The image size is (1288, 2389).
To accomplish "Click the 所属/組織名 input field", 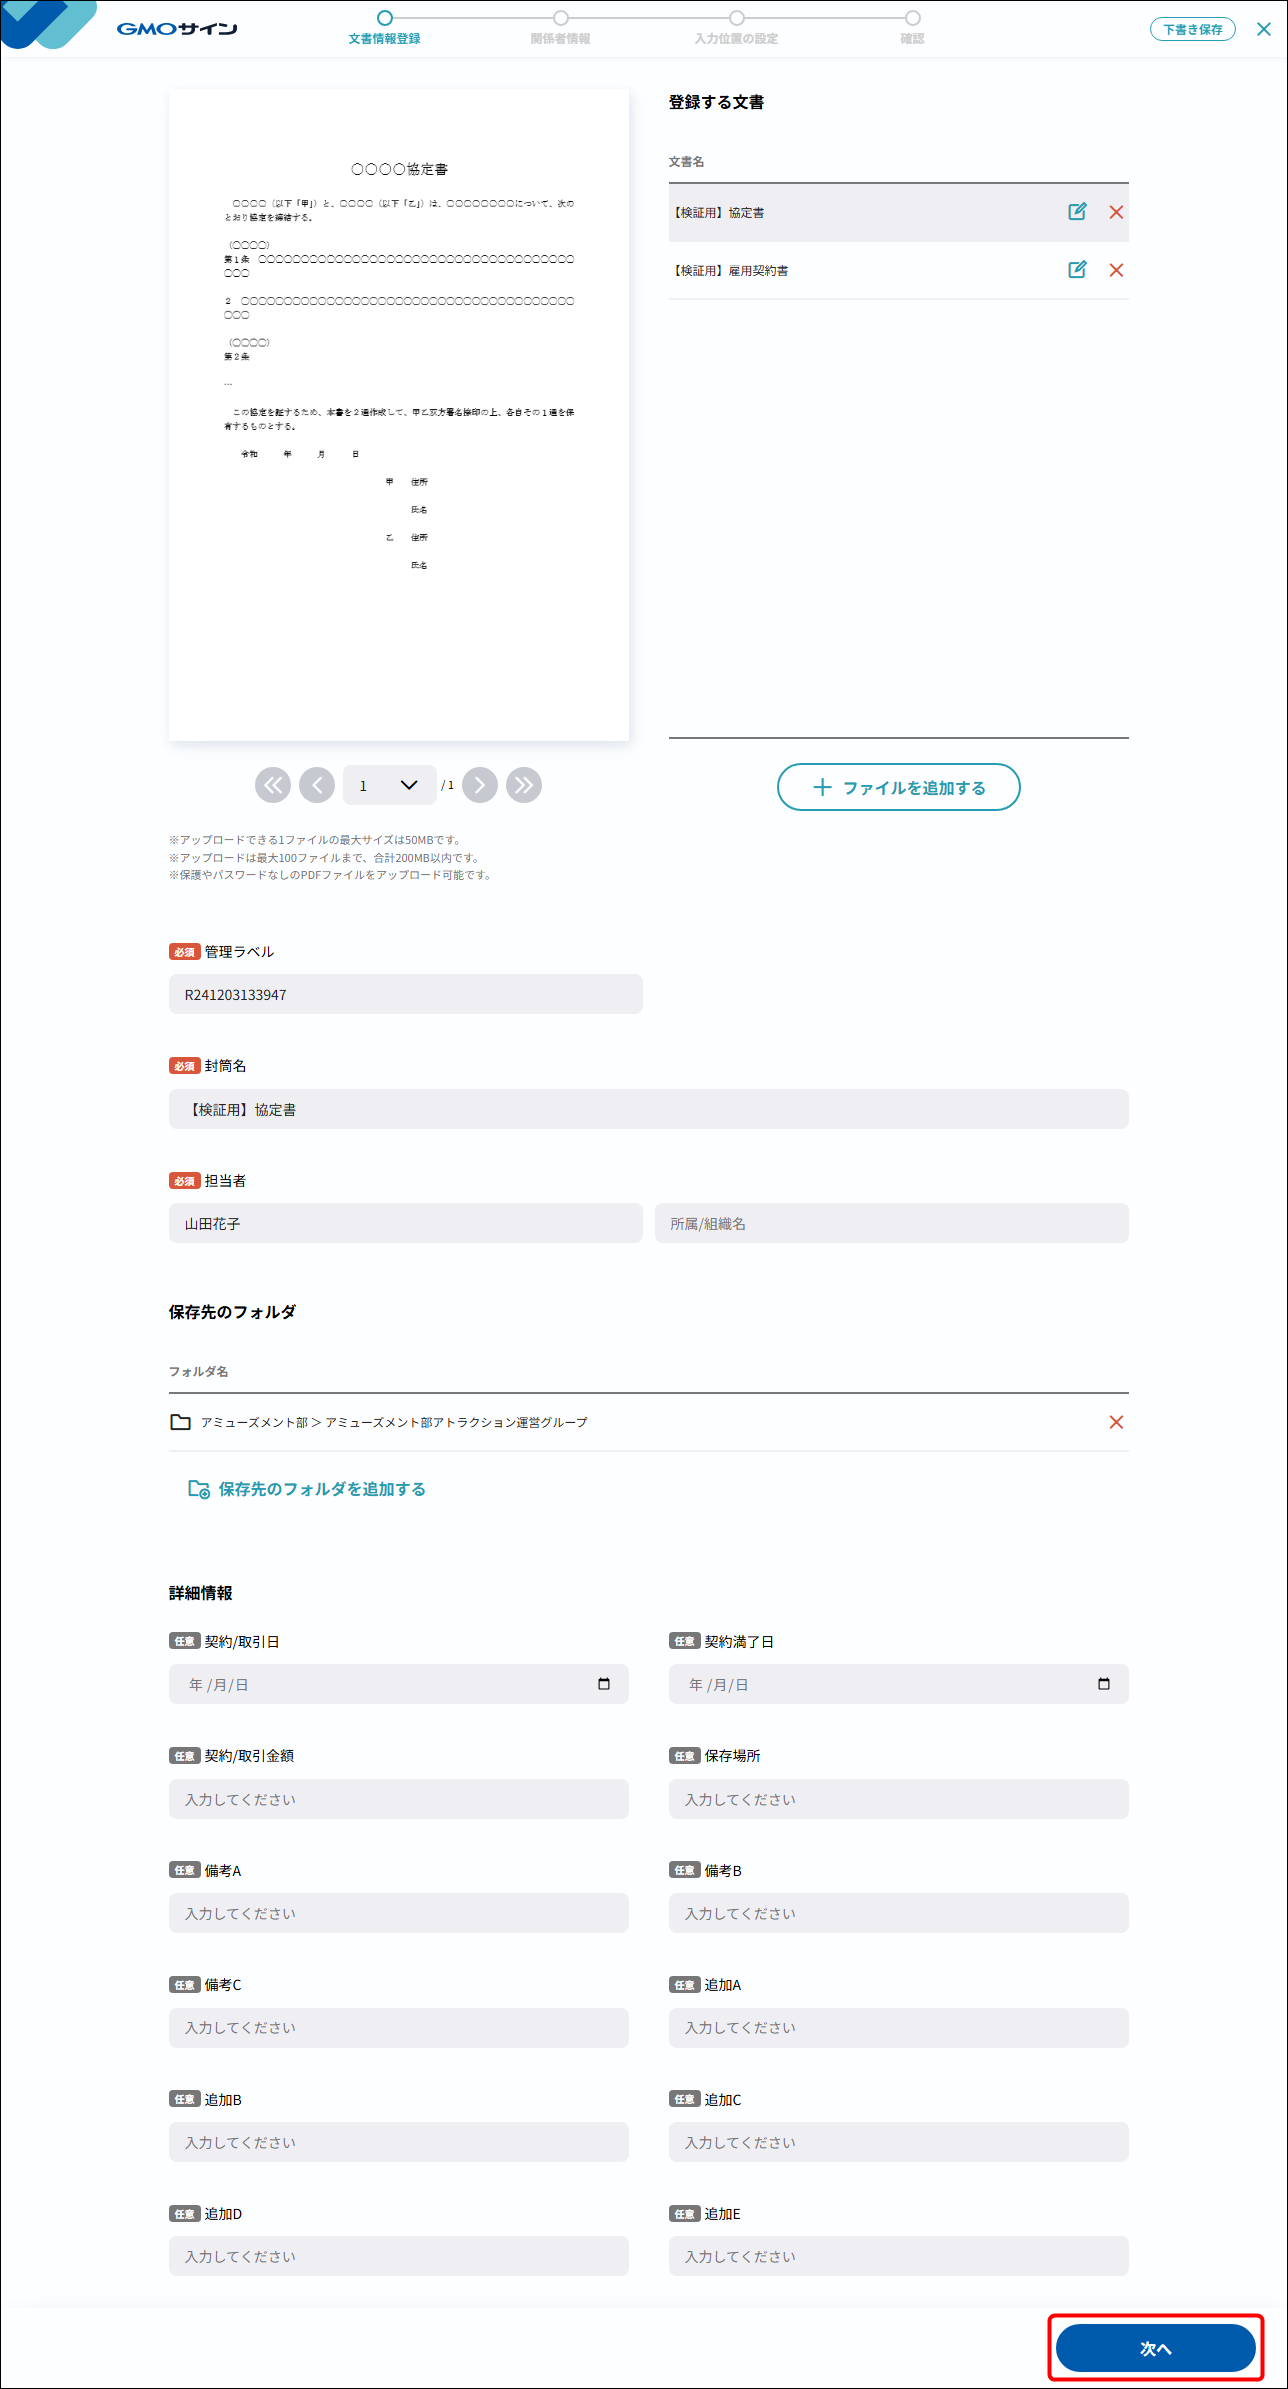I will 891,1223.
